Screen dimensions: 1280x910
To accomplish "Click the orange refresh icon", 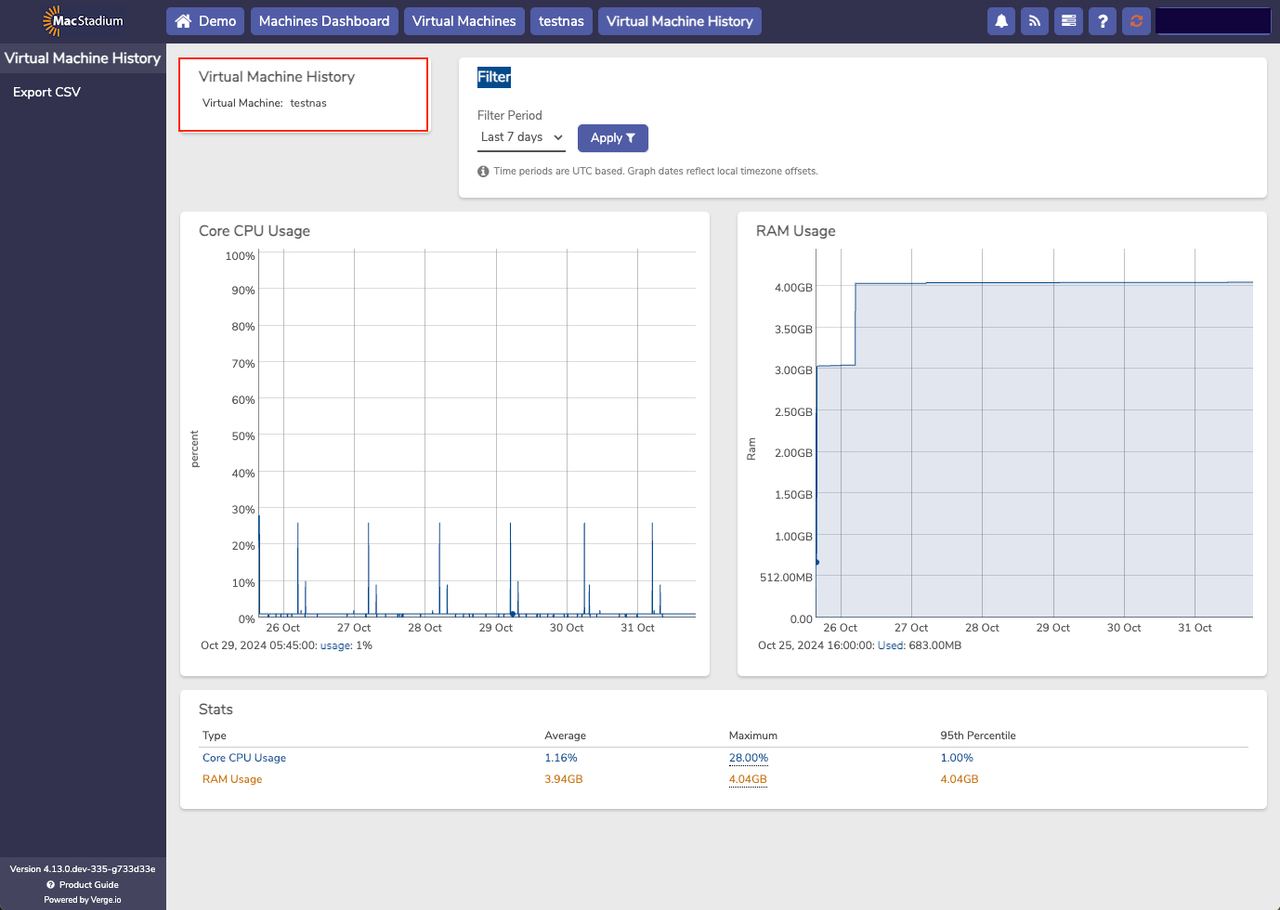I will (x=1135, y=21).
